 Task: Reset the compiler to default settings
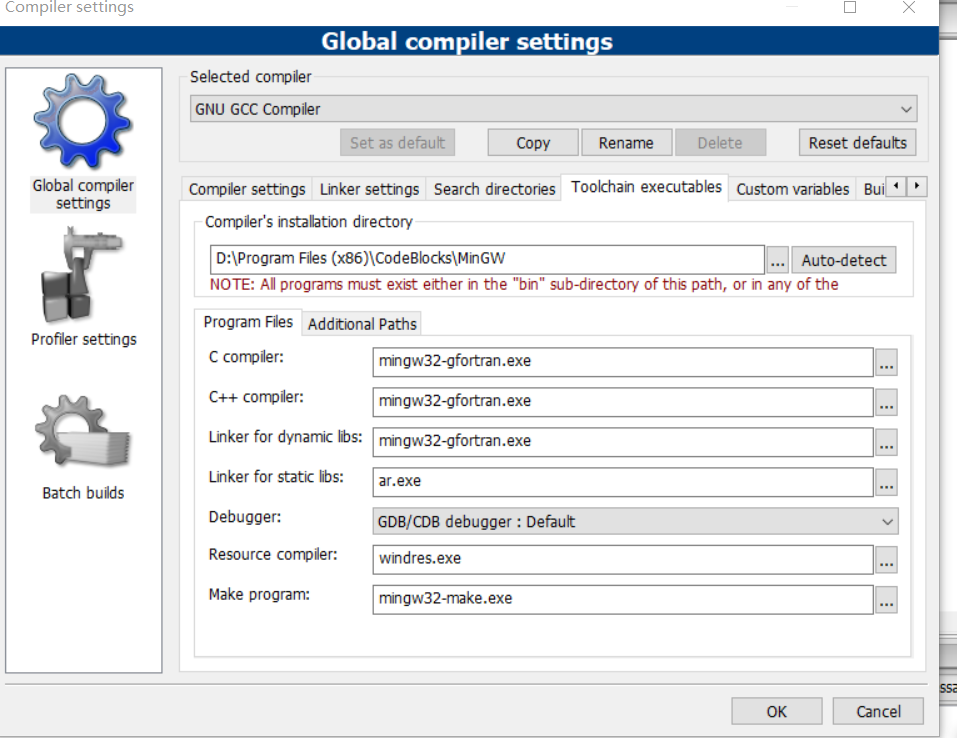(857, 142)
